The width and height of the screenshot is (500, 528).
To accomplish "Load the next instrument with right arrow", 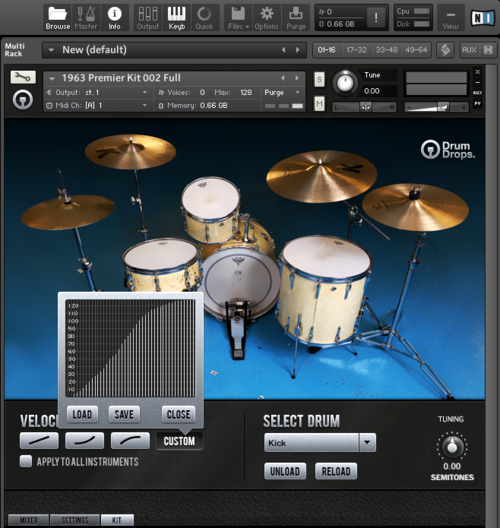I will pos(297,78).
